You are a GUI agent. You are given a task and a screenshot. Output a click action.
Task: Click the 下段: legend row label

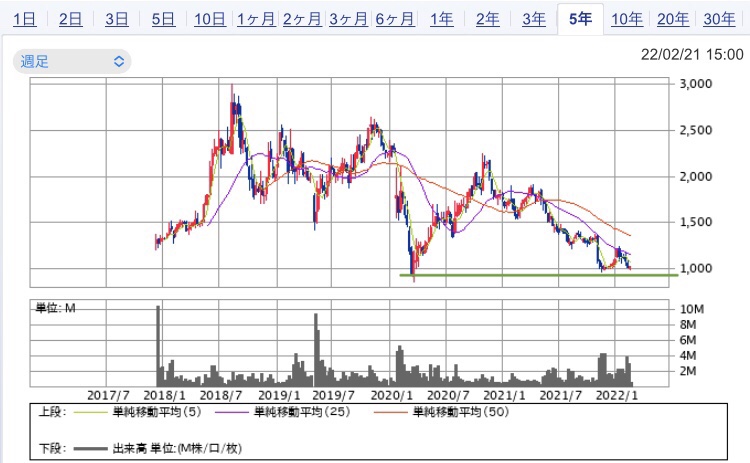(x=52, y=449)
